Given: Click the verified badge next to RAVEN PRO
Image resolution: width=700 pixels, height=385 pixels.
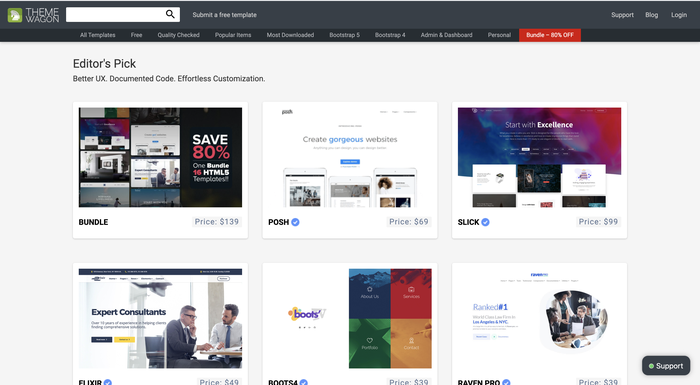Looking at the screenshot, I should pyautogui.click(x=506, y=382).
